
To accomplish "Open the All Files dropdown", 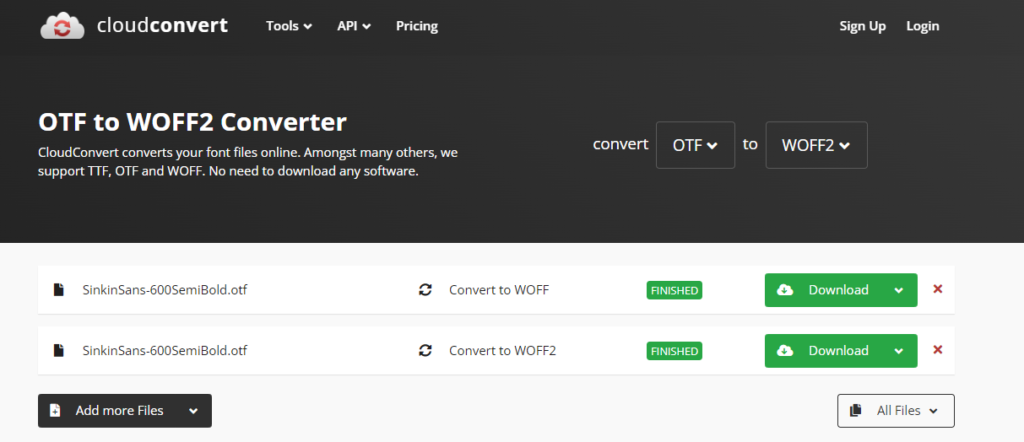I will [x=896, y=411].
